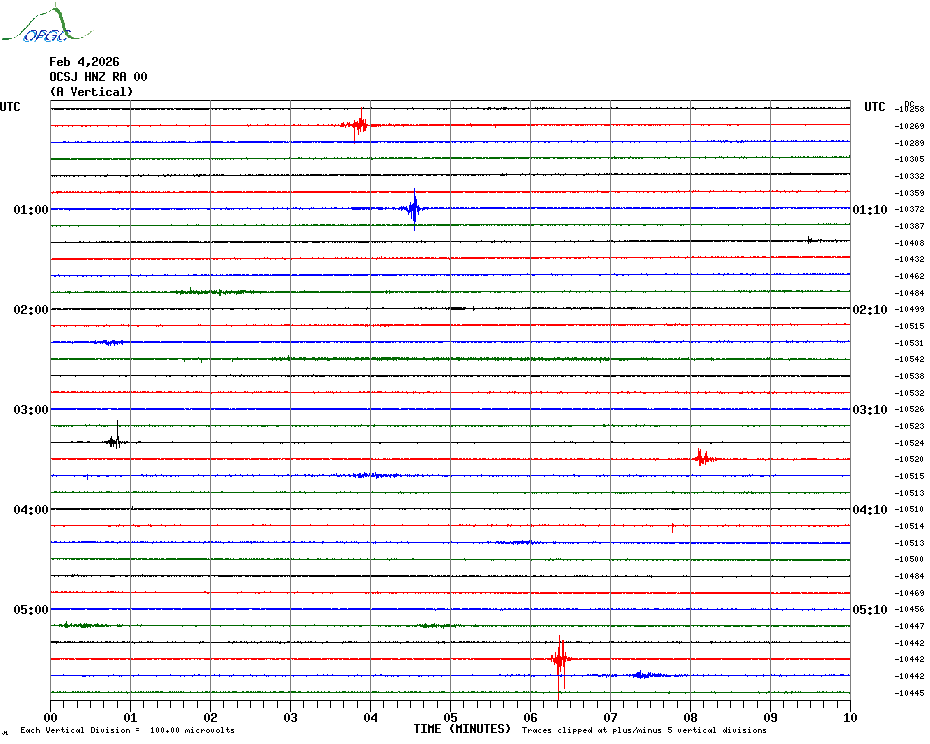The width and height of the screenshot is (930, 744).
Task: Click the OFGC logo
Action: (36, 27)
